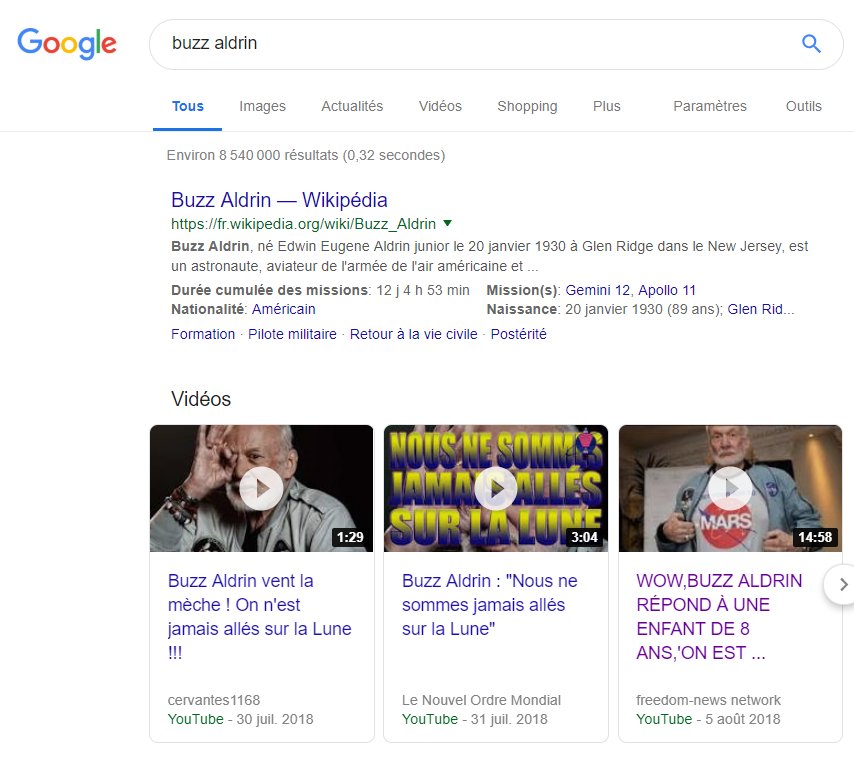Open title WOW,BUZZ ALDRIN RÉPOND À UNE ENFANT
Image resolution: width=854 pixels, height=760 pixels.
(x=719, y=617)
